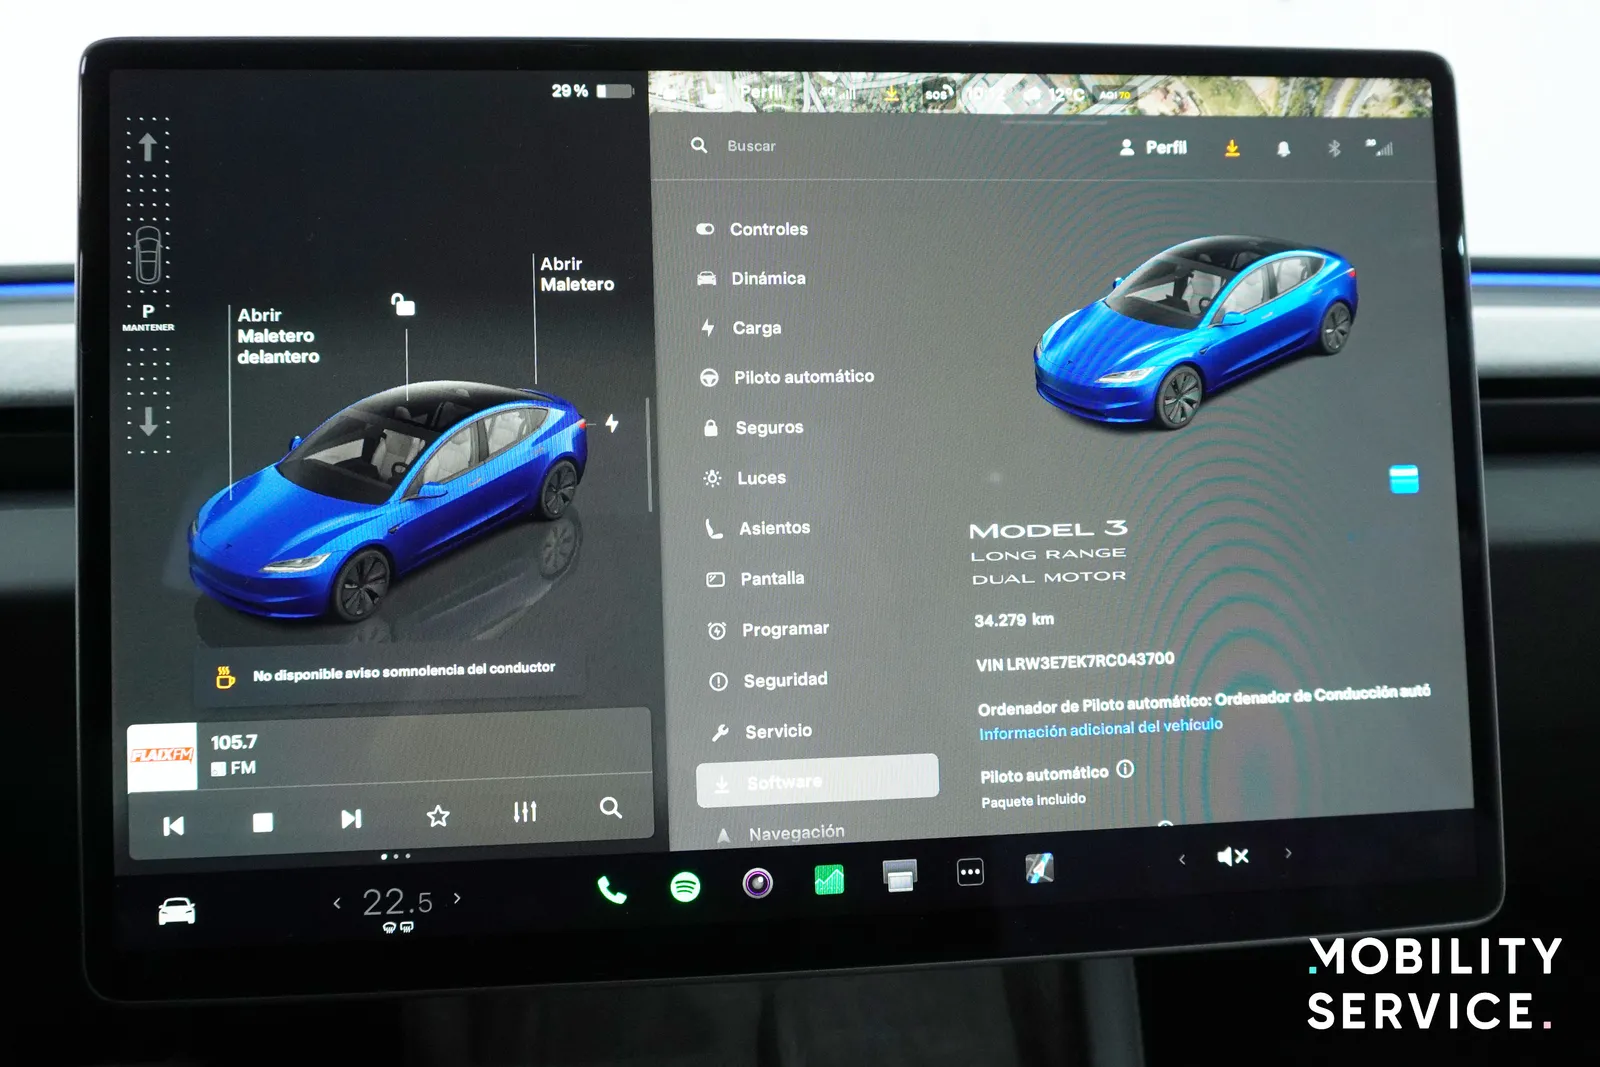Image resolution: width=1600 pixels, height=1067 pixels.
Task: Favorite the 105.7 FM station
Action: 437,816
